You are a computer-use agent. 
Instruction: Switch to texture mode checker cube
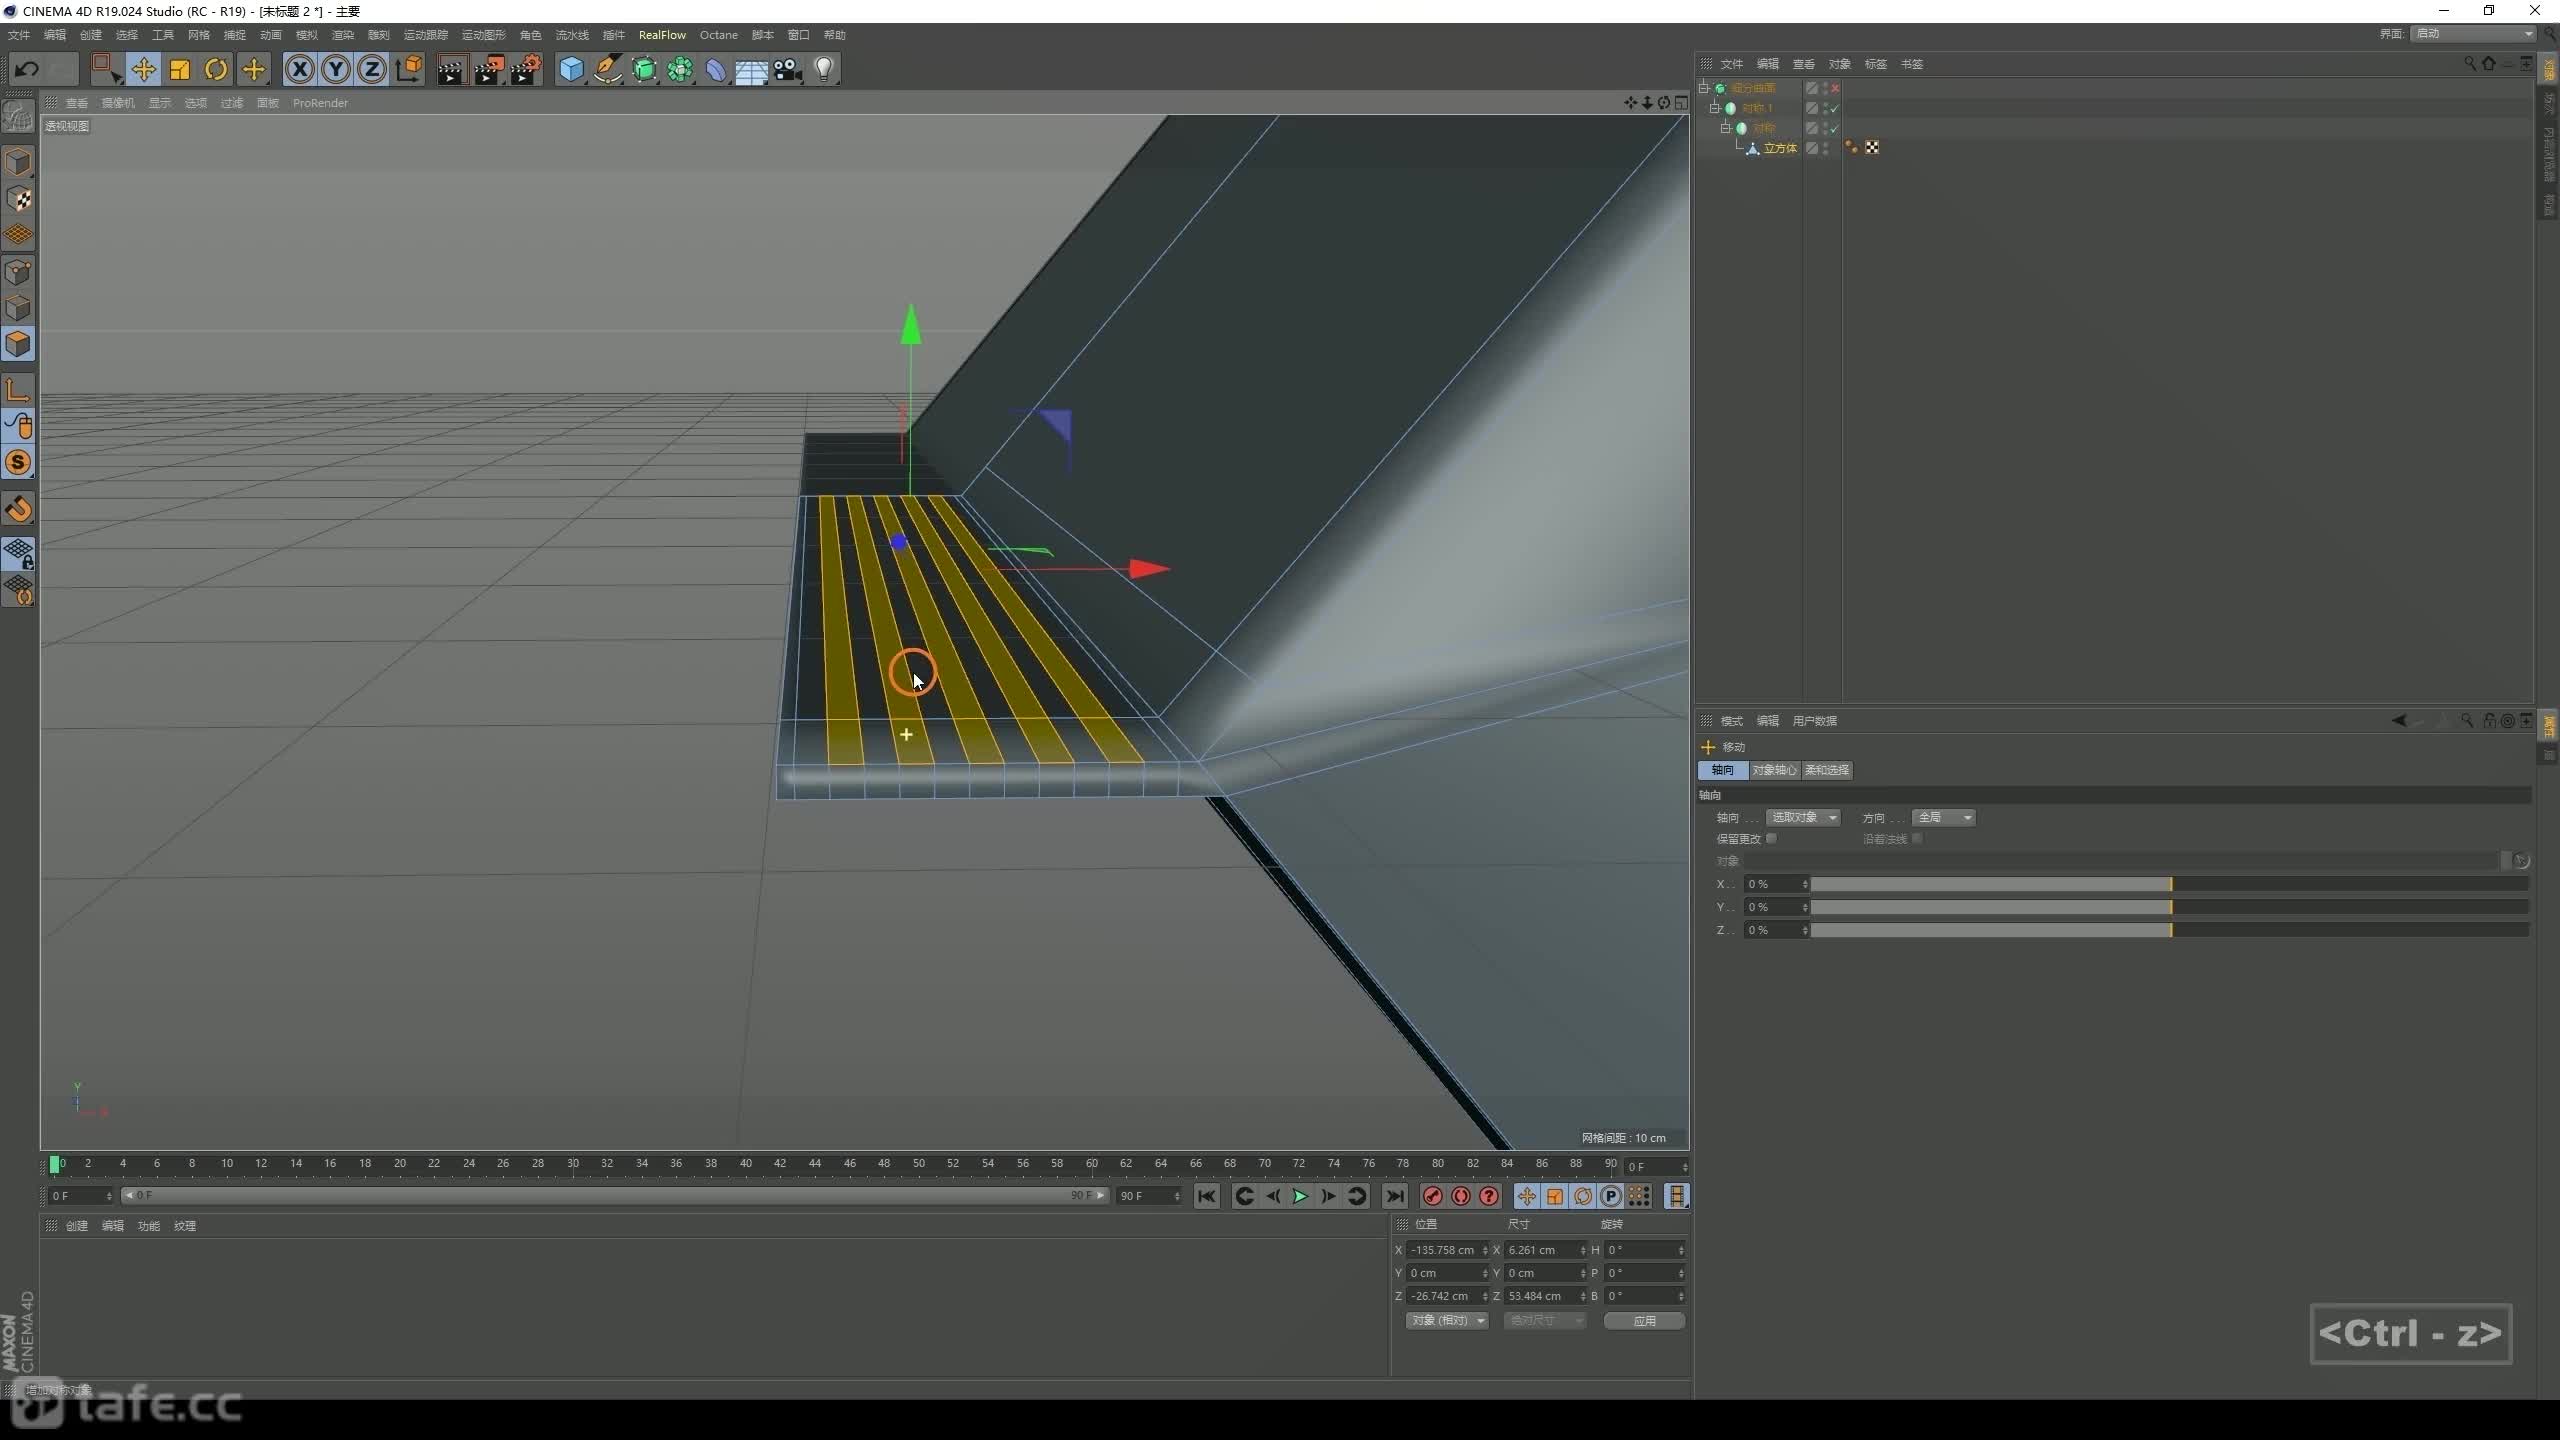click(18, 199)
